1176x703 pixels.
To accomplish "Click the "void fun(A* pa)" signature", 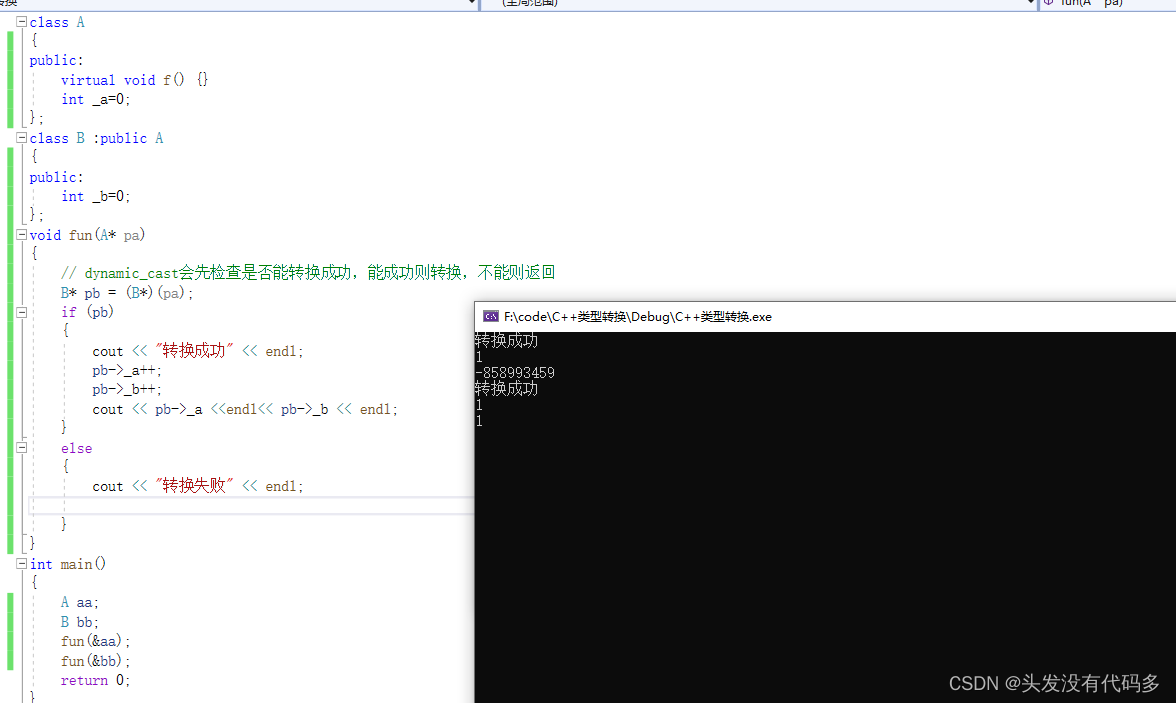I will pyautogui.click(x=87, y=235).
